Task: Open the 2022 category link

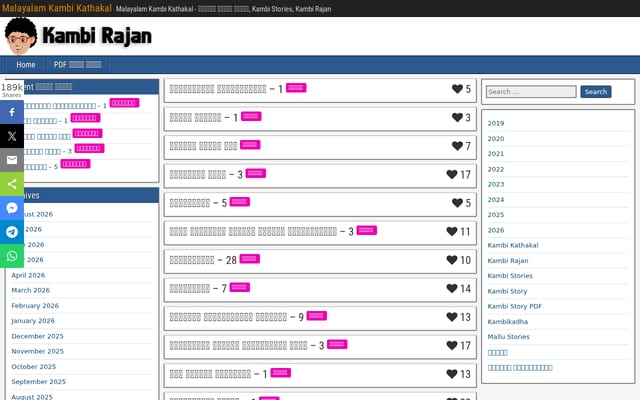Action: coord(496,169)
